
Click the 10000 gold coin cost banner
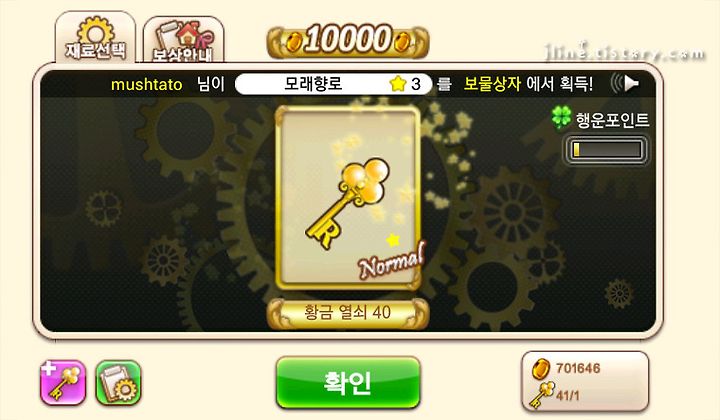(x=348, y=41)
